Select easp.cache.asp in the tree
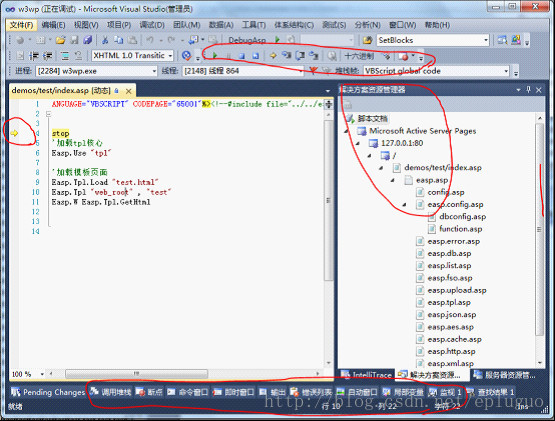The width and height of the screenshot is (555, 421). [454, 340]
